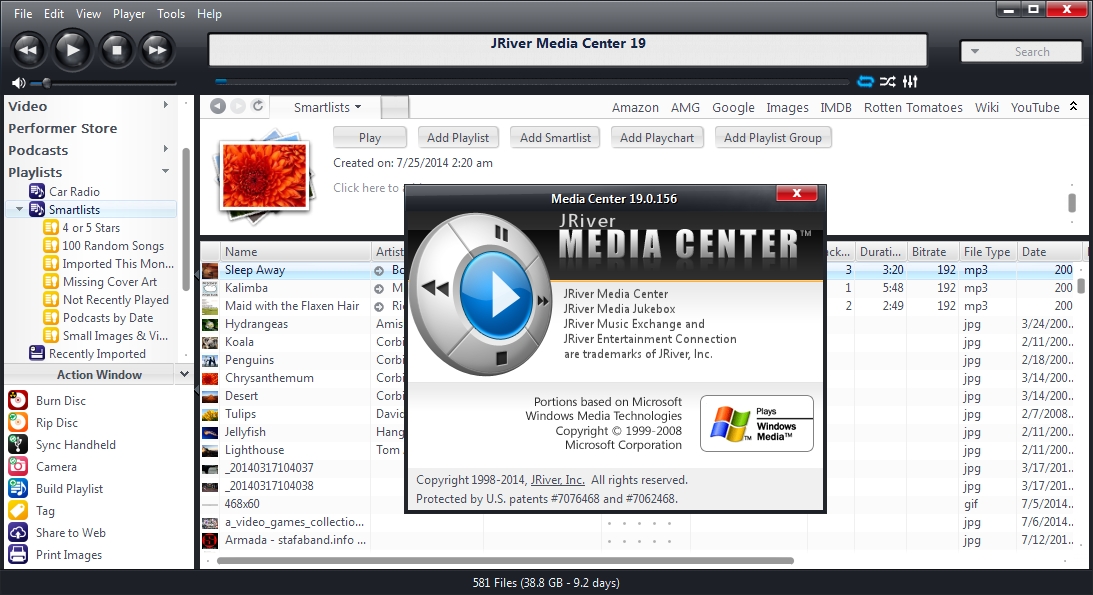Click the Print Images icon
1093x595 pixels.
tap(17, 555)
